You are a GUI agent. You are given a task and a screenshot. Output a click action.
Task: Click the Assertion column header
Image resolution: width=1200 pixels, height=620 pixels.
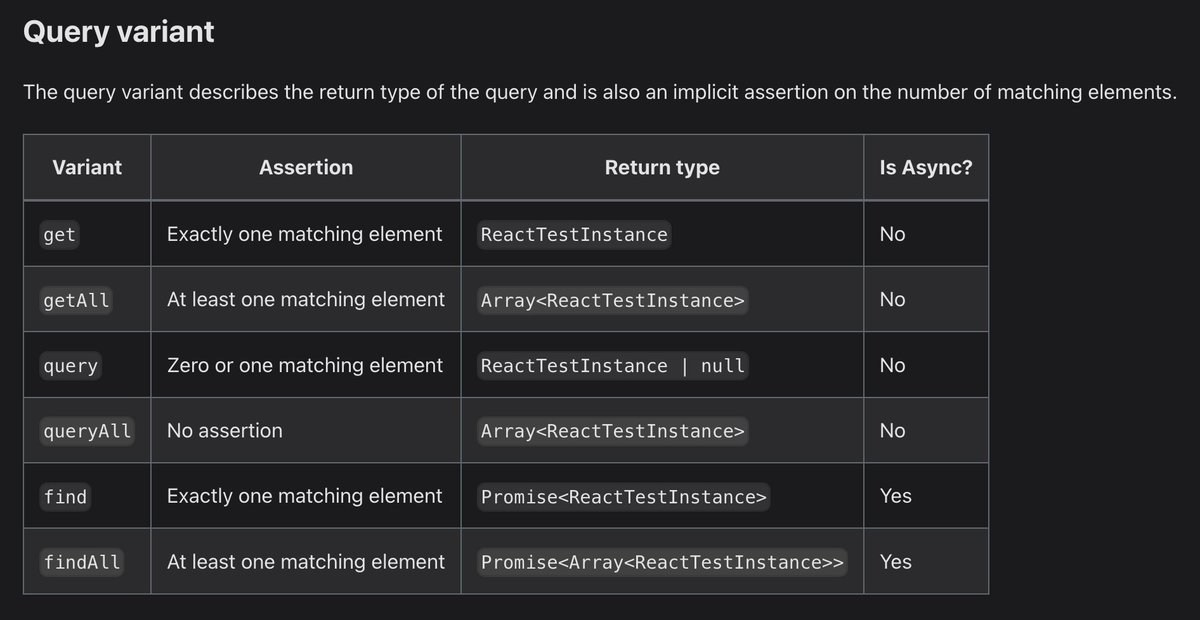306,167
